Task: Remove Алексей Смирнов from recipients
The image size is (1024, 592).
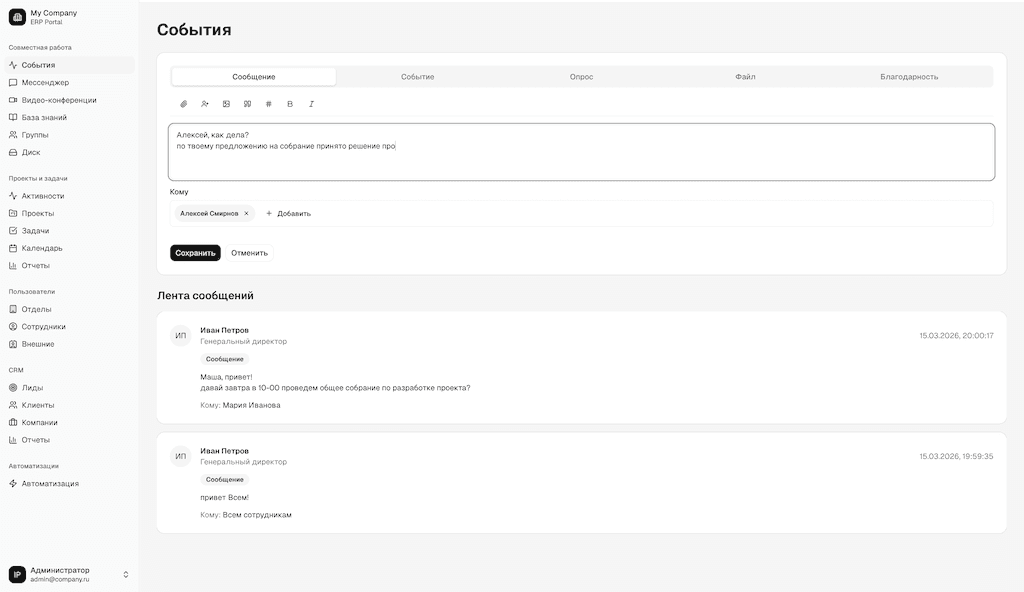Action: point(246,214)
